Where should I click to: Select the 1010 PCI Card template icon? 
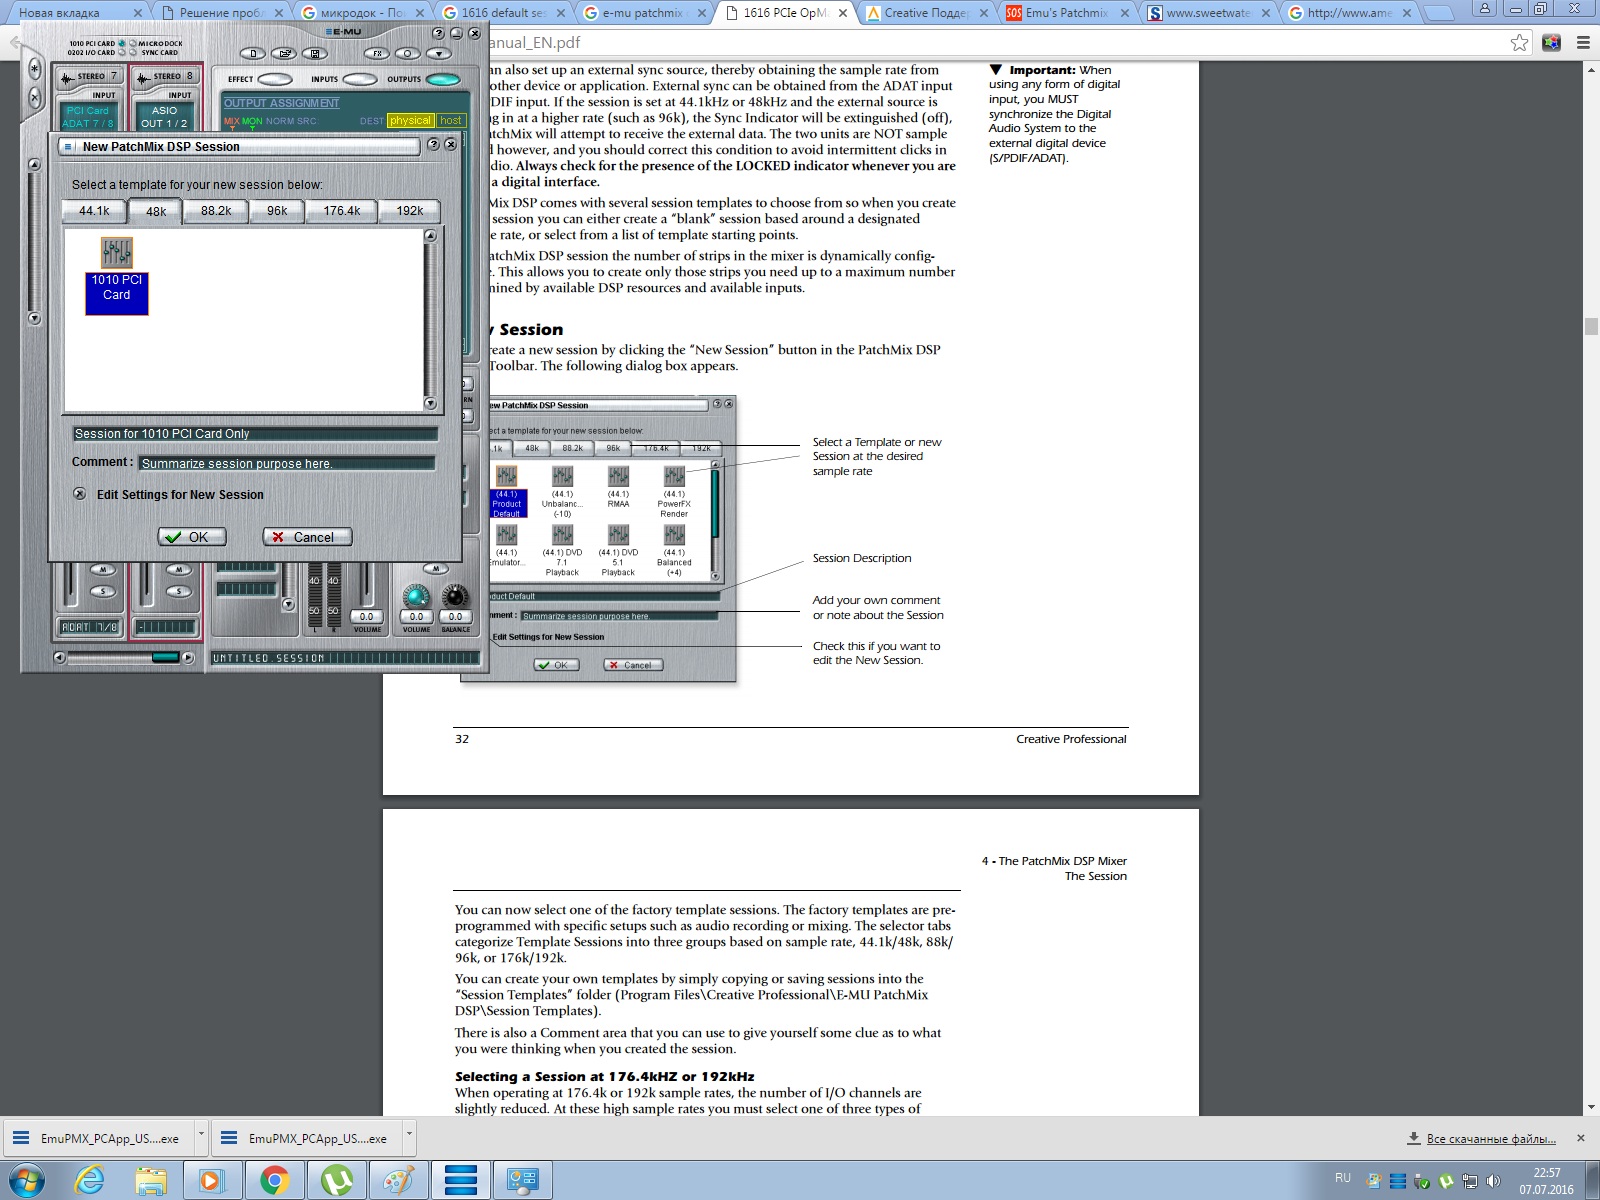[117, 276]
